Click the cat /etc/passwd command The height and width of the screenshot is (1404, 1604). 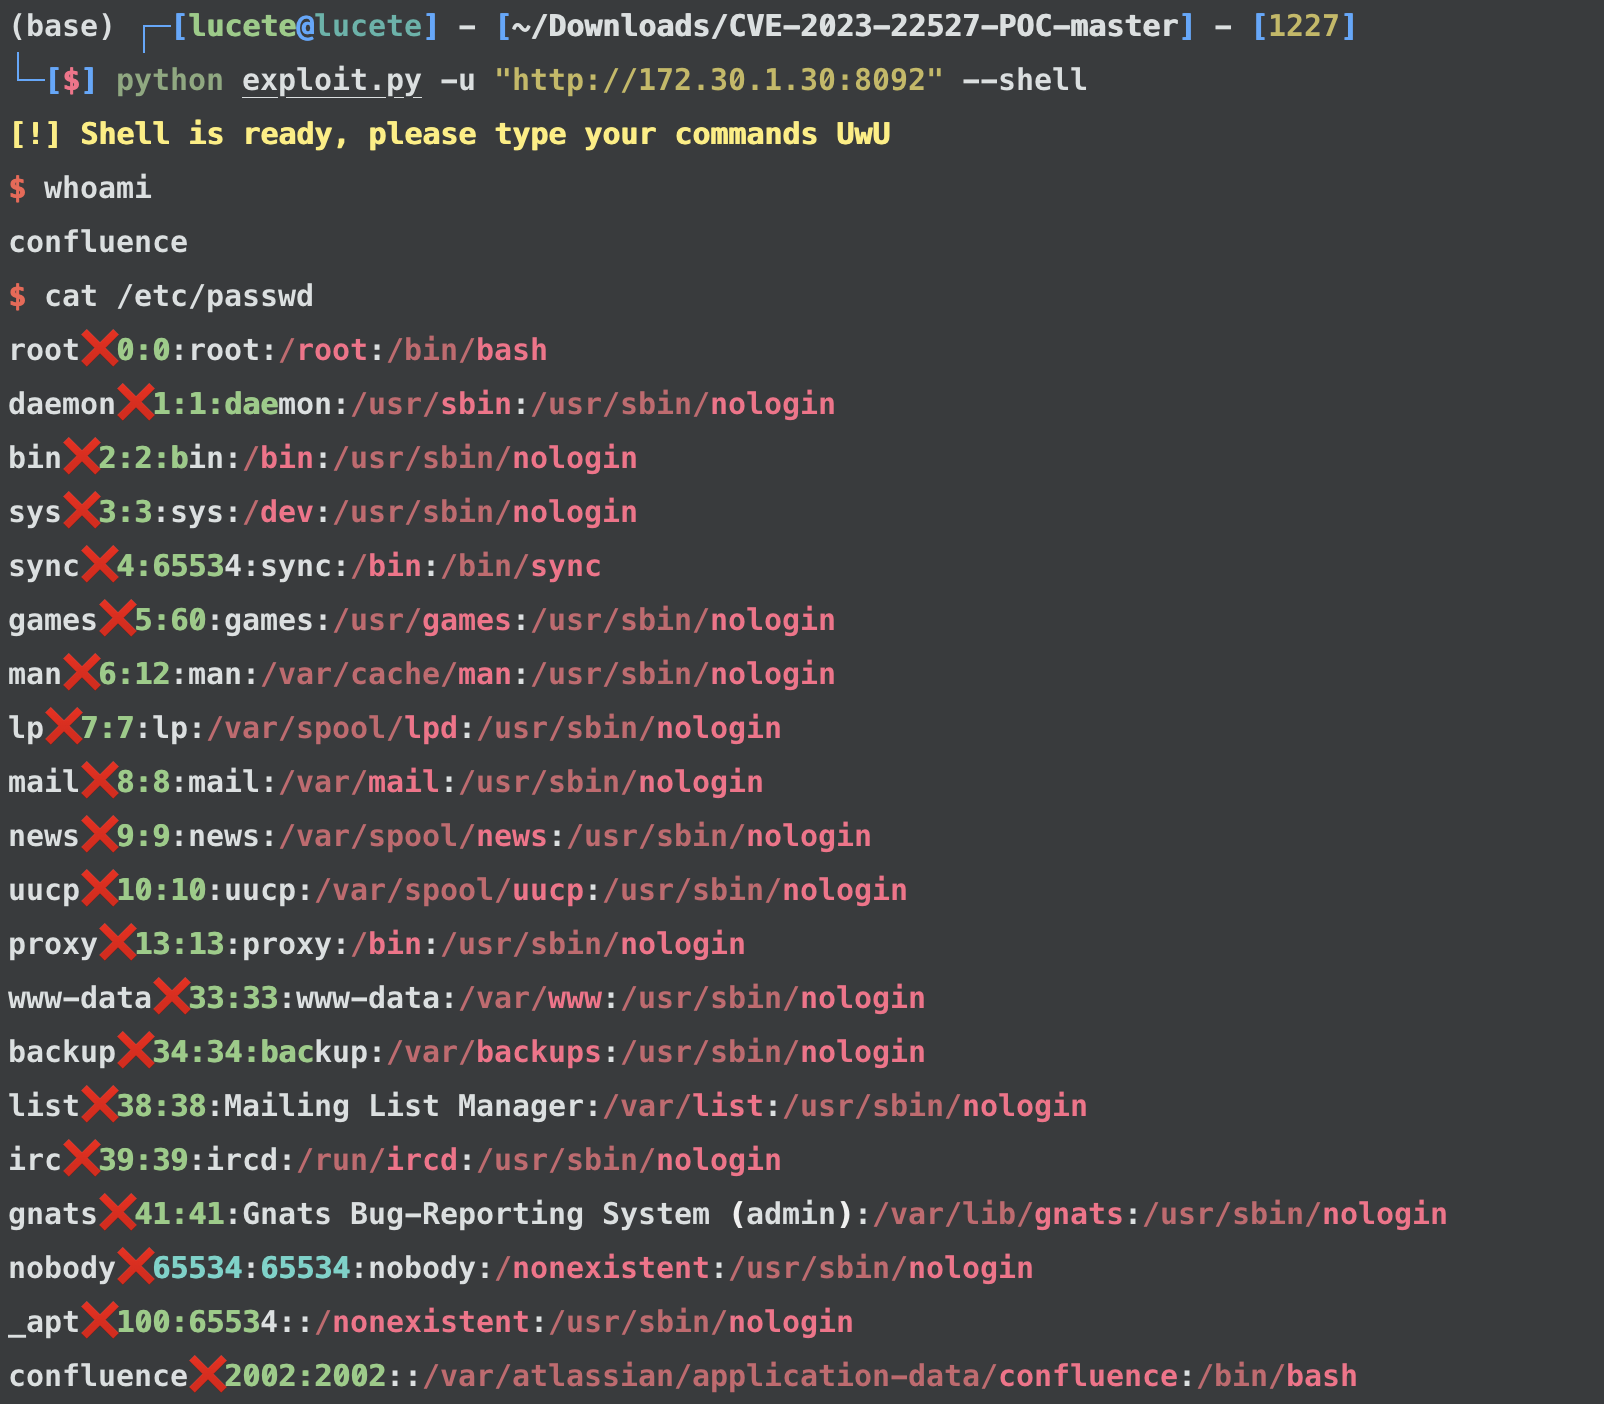(x=179, y=296)
